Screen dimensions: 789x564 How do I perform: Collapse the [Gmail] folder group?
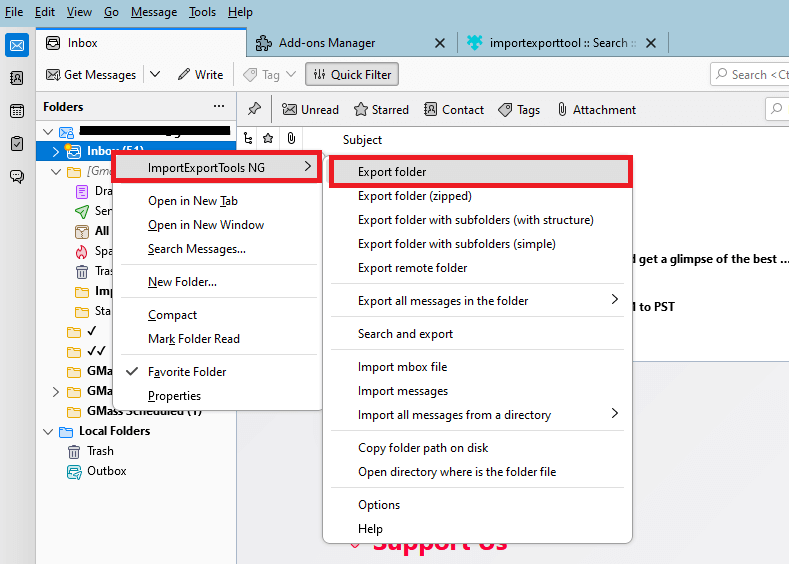coord(56,172)
